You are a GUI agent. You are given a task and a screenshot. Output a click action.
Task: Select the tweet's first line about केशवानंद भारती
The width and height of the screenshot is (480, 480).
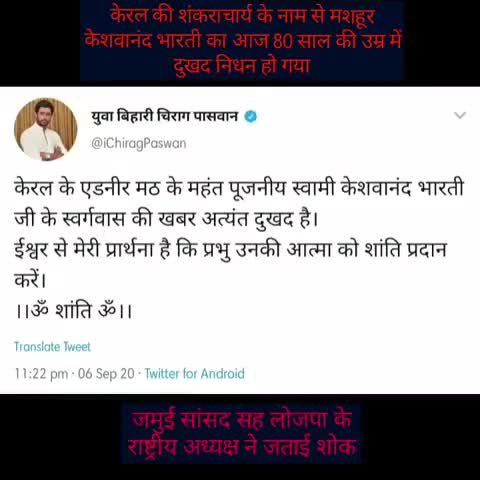coord(239,188)
